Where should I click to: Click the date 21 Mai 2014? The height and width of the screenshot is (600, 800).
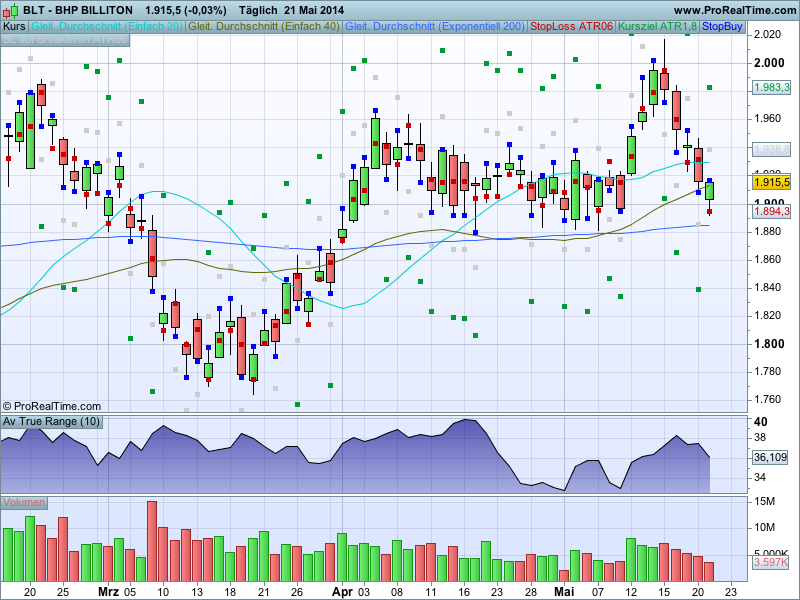click(314, 10)
